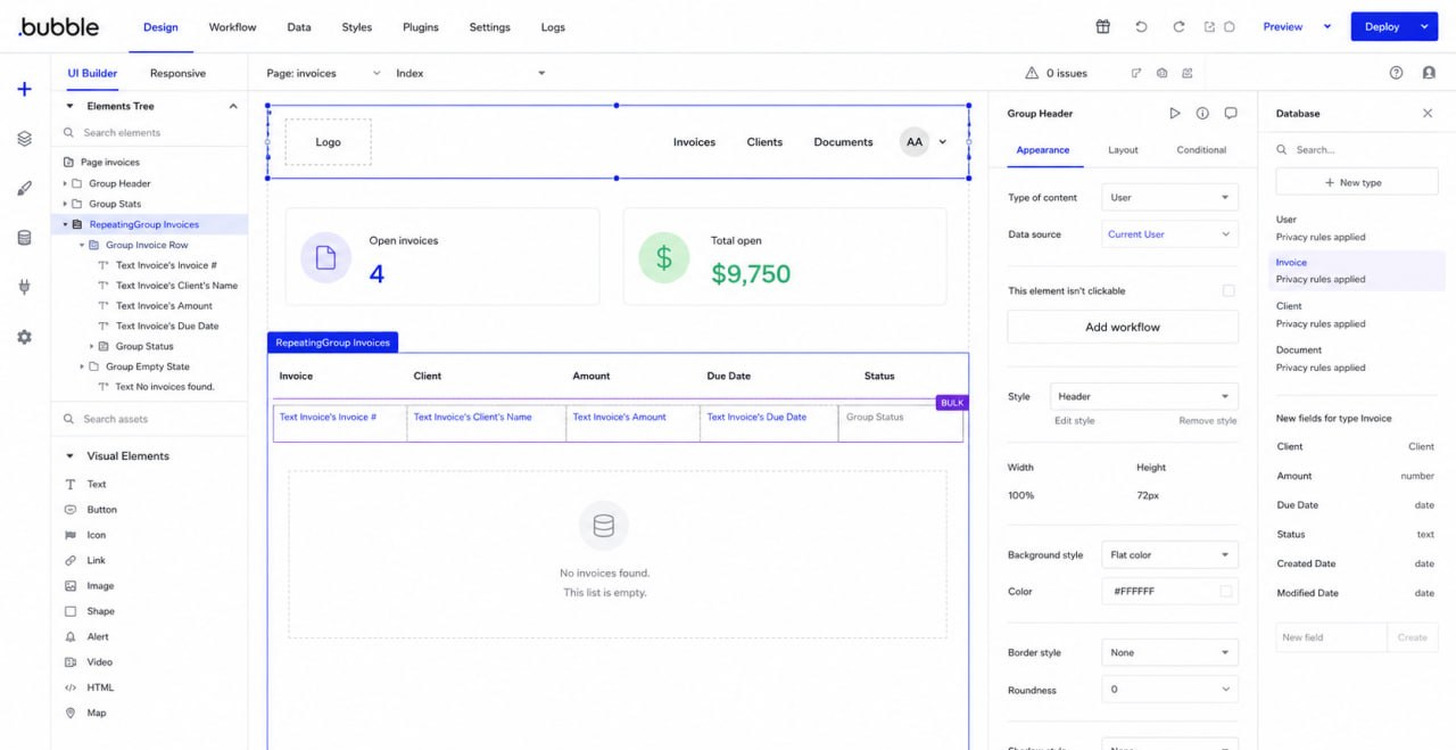Click the play triangle icon beside Group Header
This screenshot has width=1456, height=750.
1175,113
